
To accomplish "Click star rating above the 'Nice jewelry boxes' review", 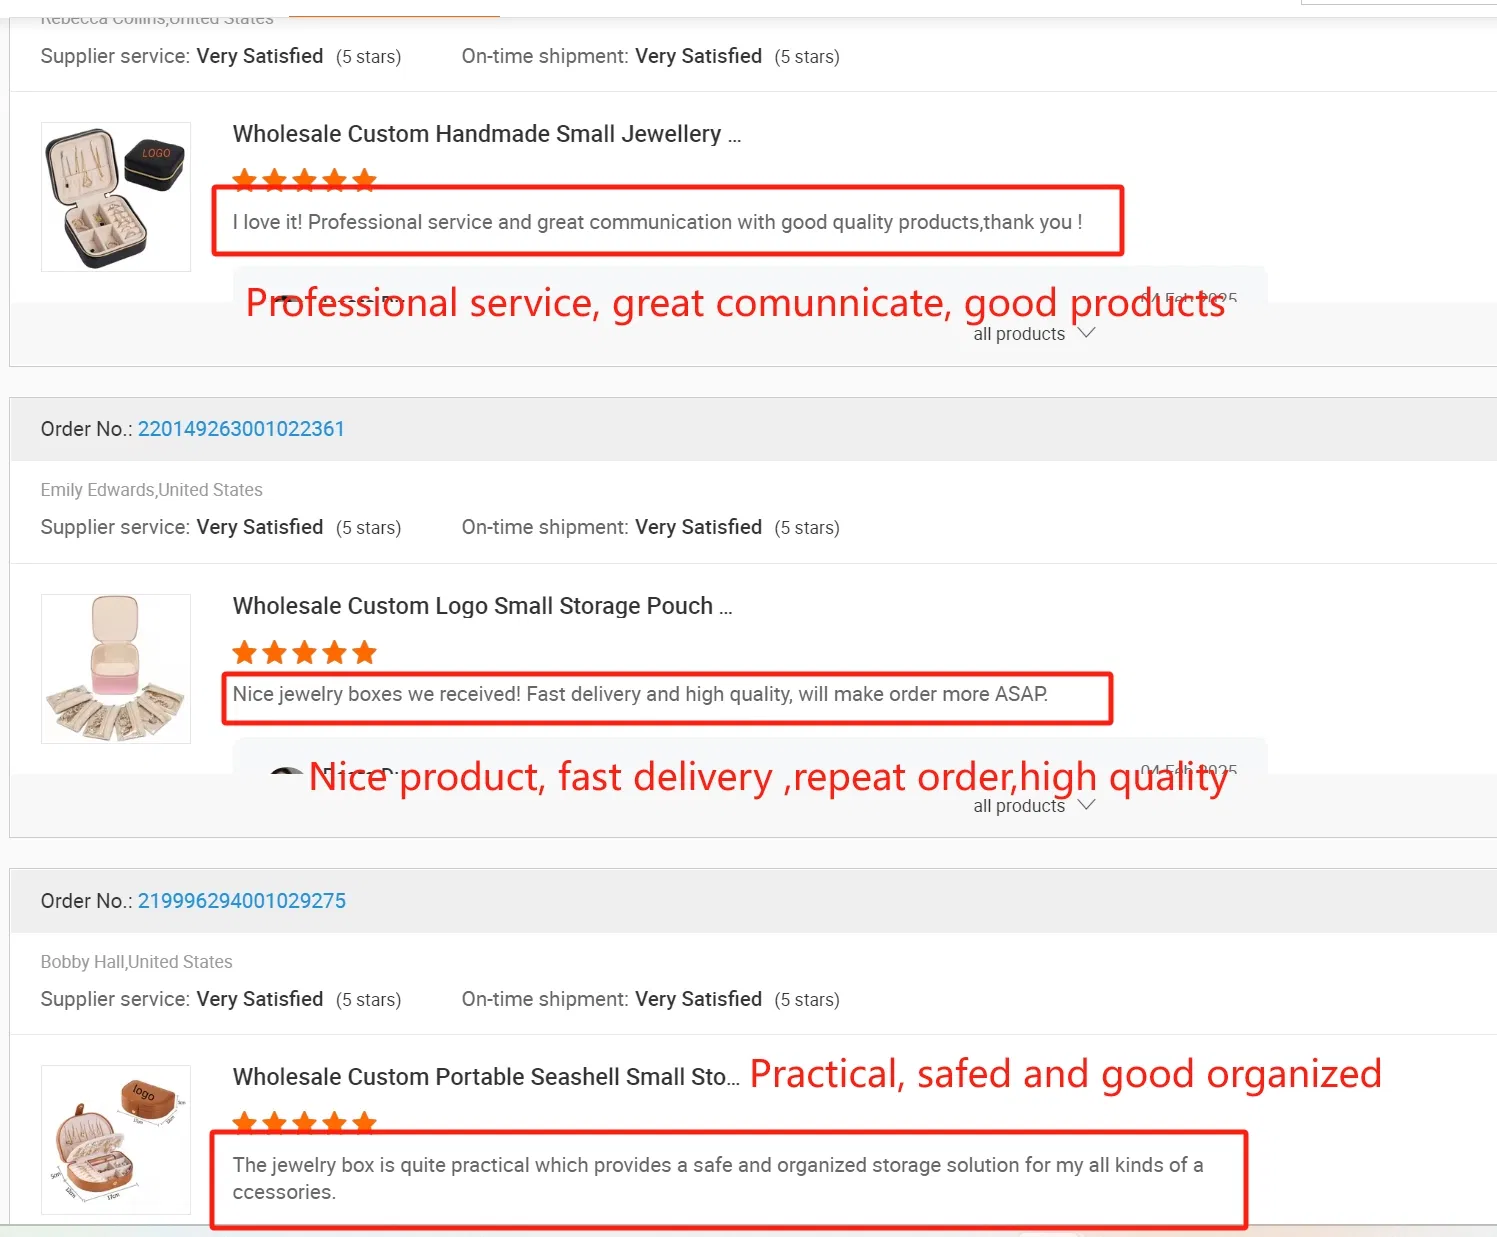I will click(304, 653).
